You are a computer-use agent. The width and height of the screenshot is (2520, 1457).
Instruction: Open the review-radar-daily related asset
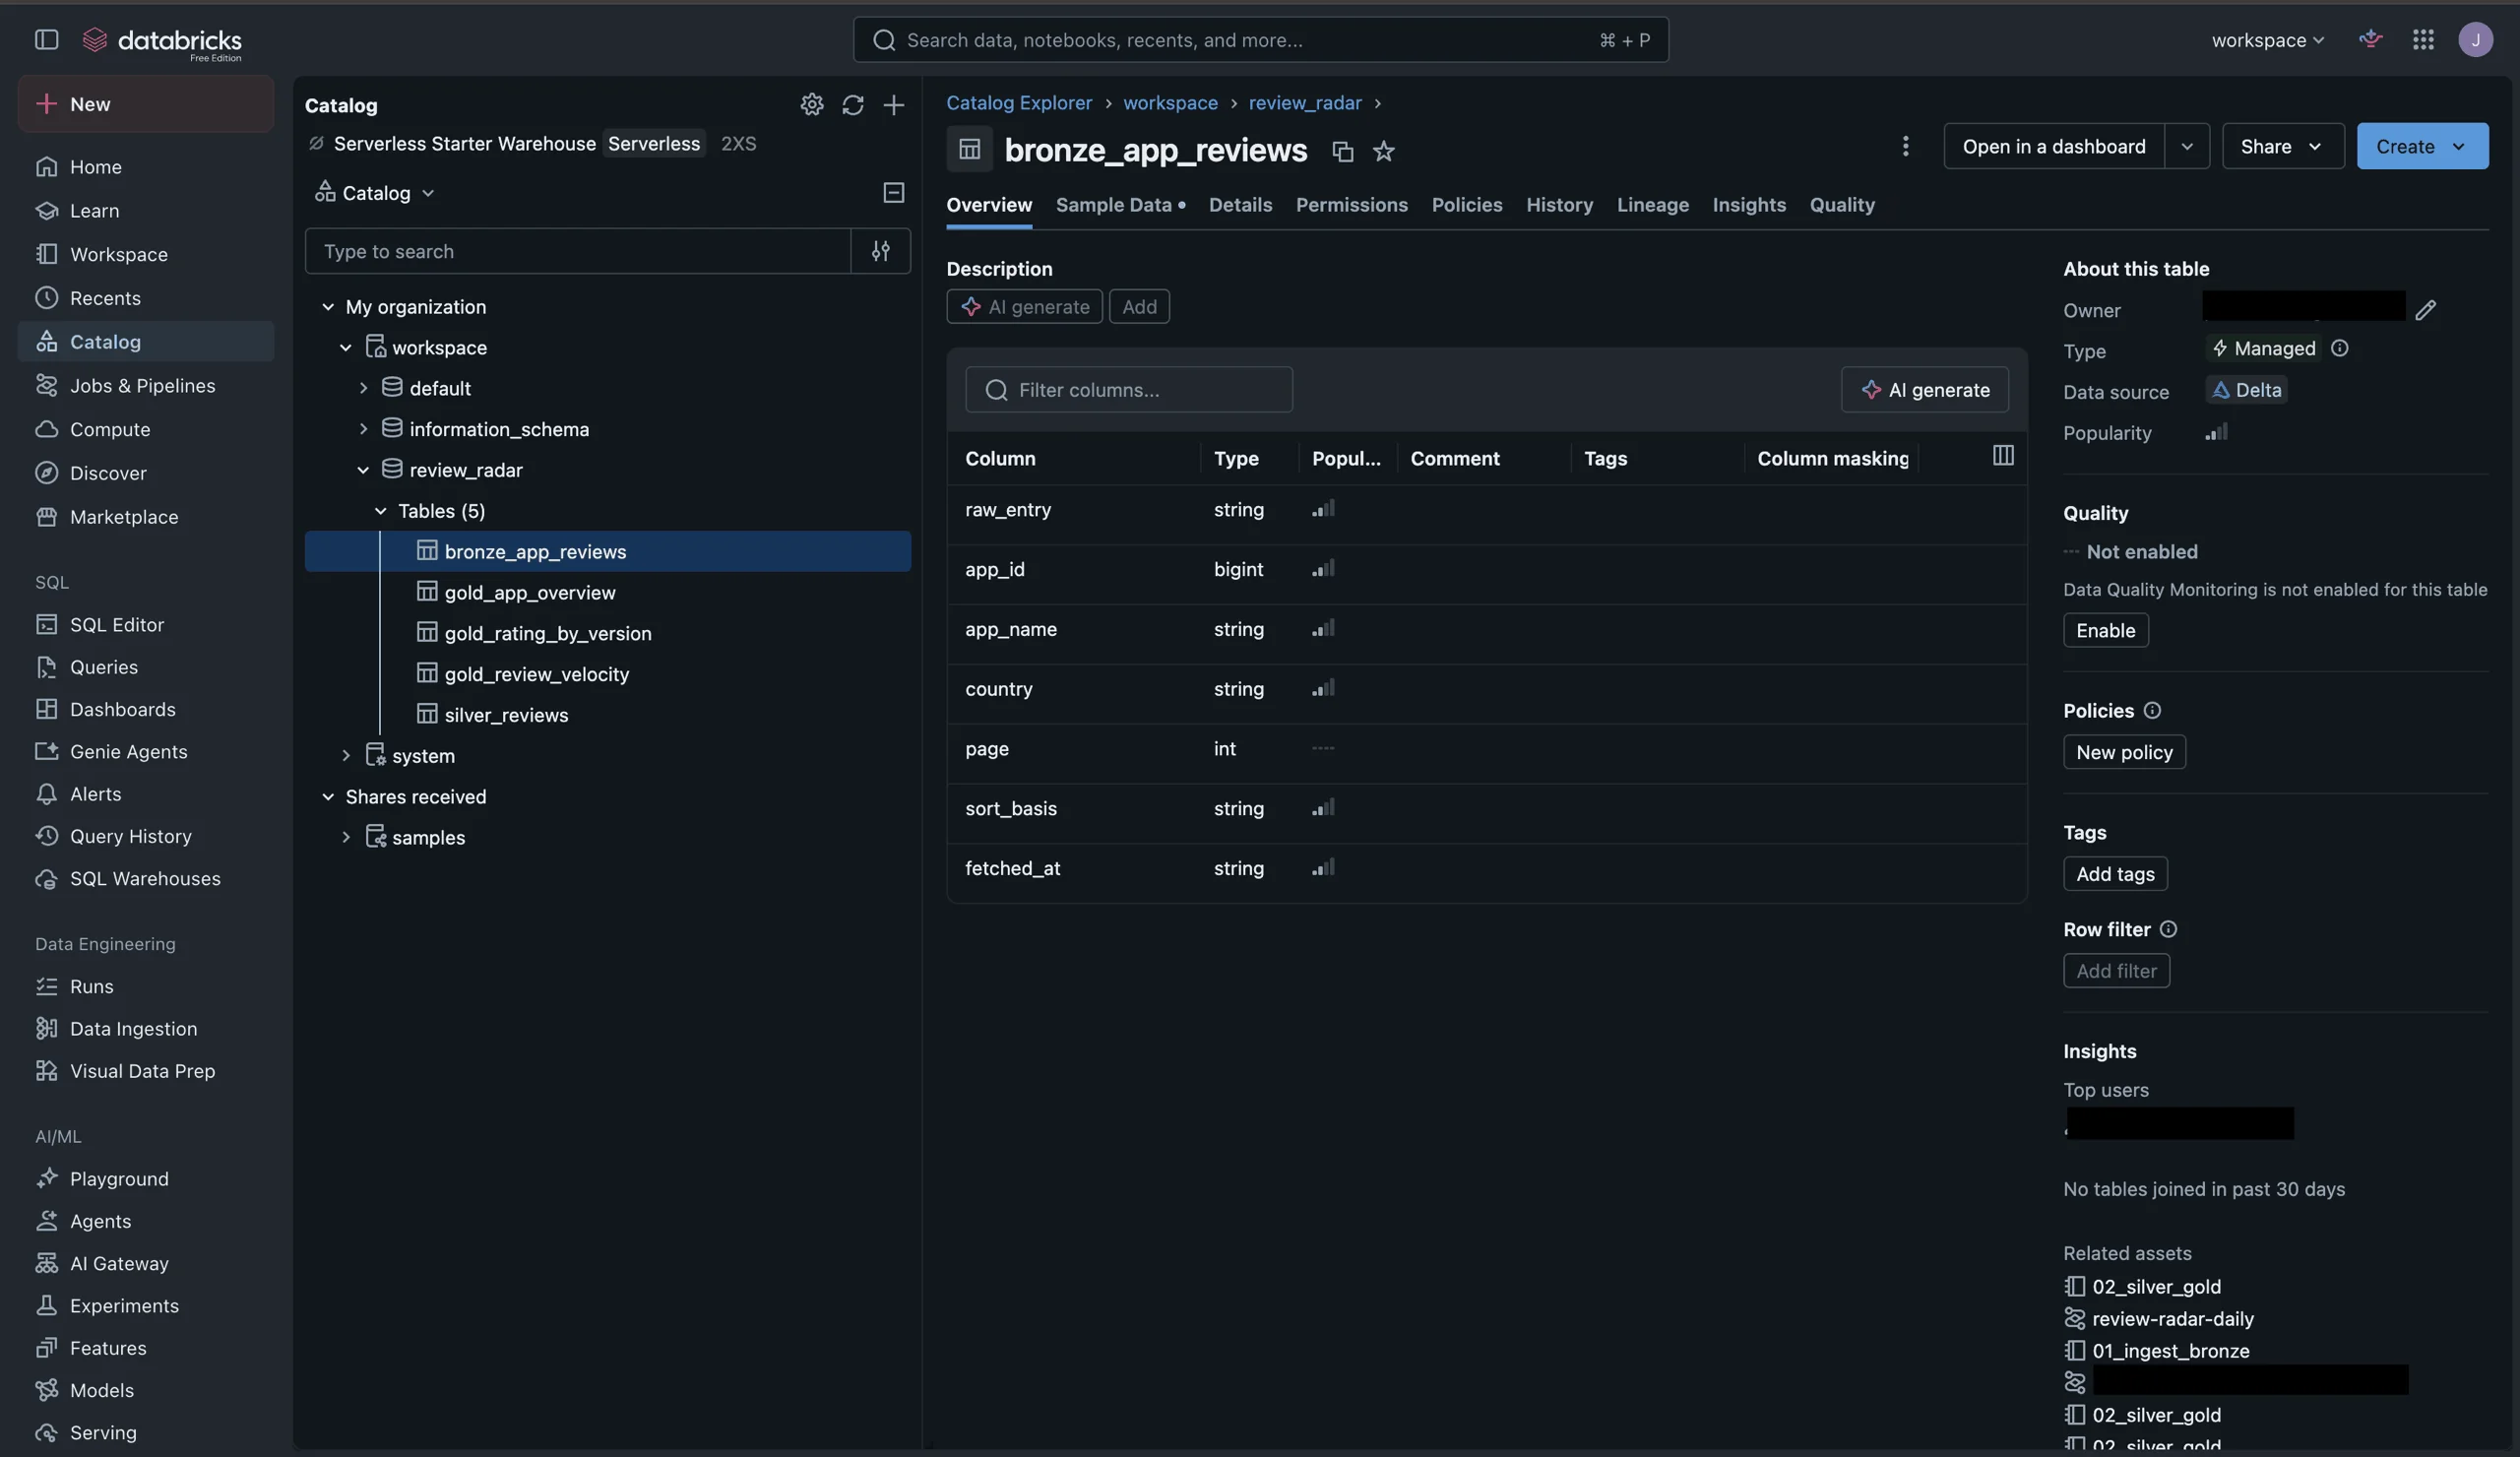click(2172, 1319)
